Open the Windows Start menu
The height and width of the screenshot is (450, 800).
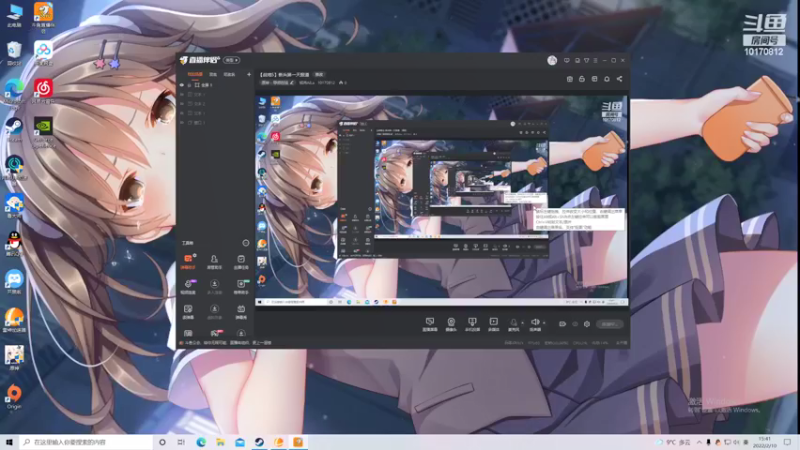(9, 442)
